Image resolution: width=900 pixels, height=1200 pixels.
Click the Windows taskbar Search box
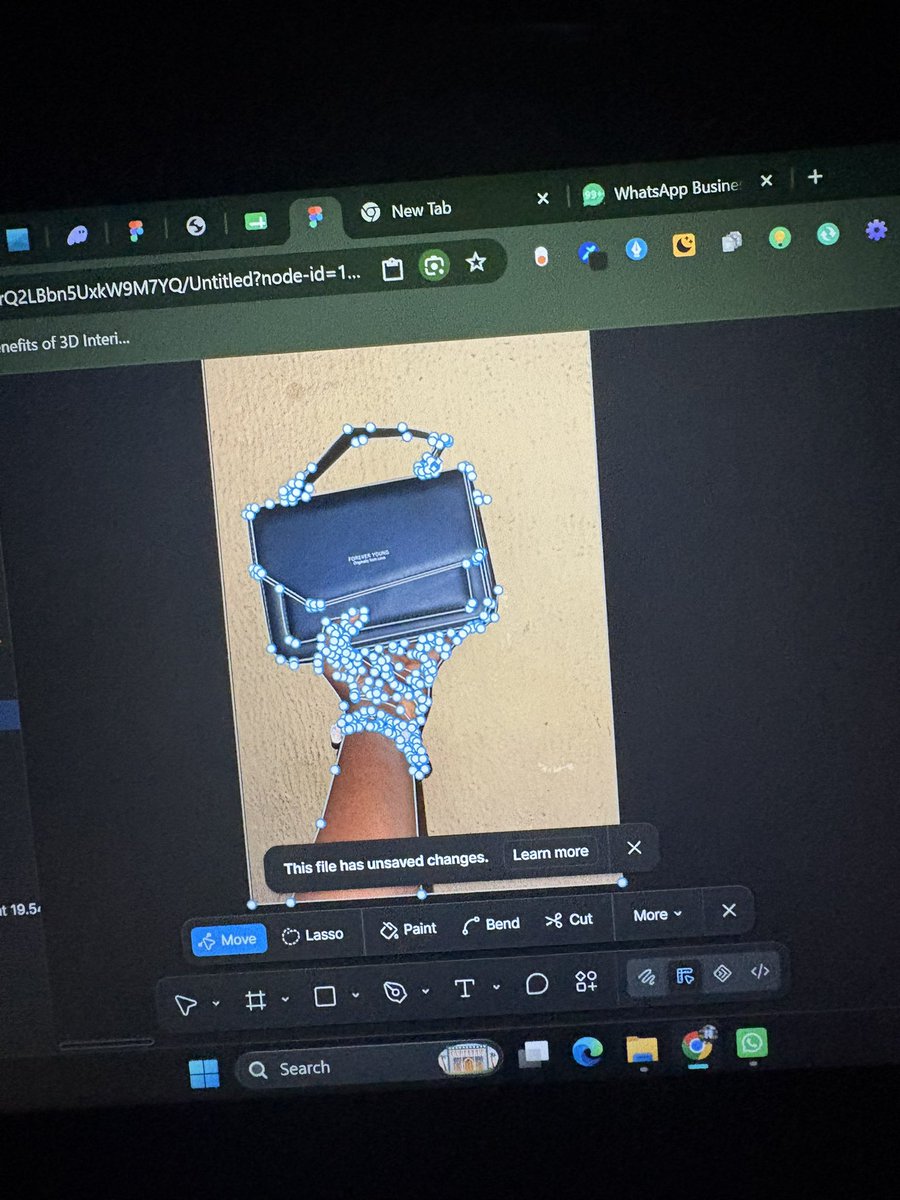pyautogui.click(x=370, y=1064)
